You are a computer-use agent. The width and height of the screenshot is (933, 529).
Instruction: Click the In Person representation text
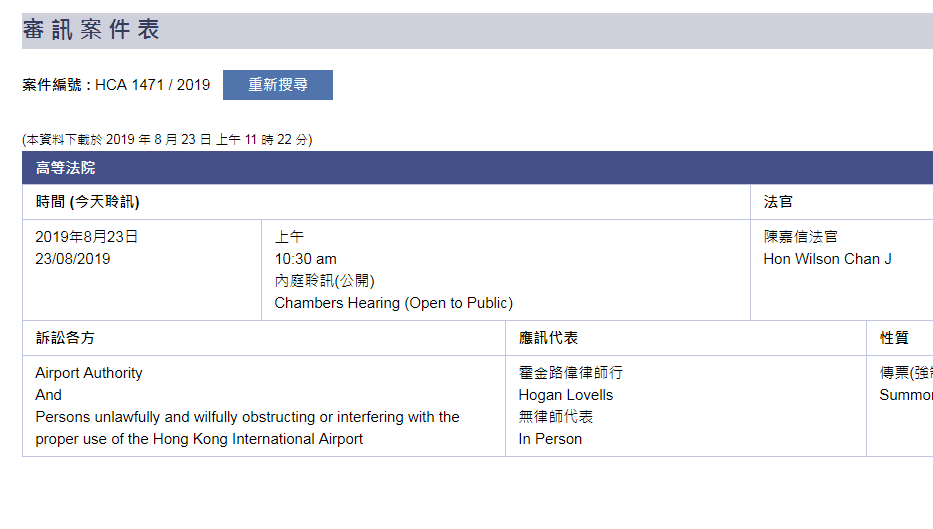tap(550, 439)
